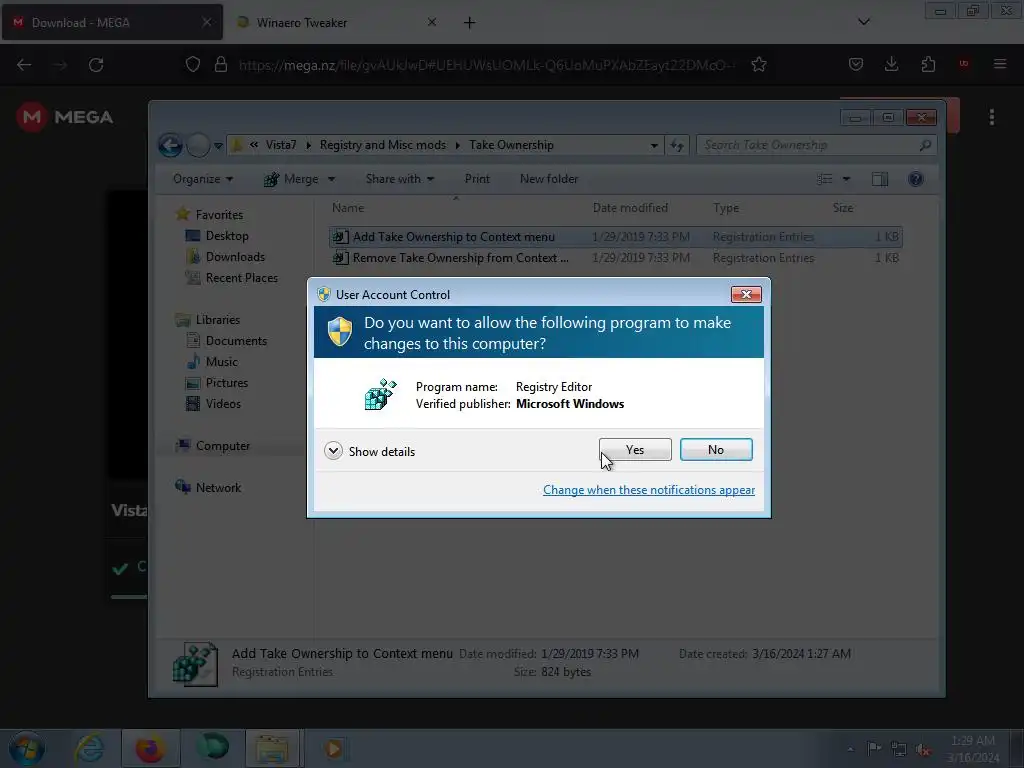Open Change when these notifications appear link

pyautogui.click(x=648, y=490)
